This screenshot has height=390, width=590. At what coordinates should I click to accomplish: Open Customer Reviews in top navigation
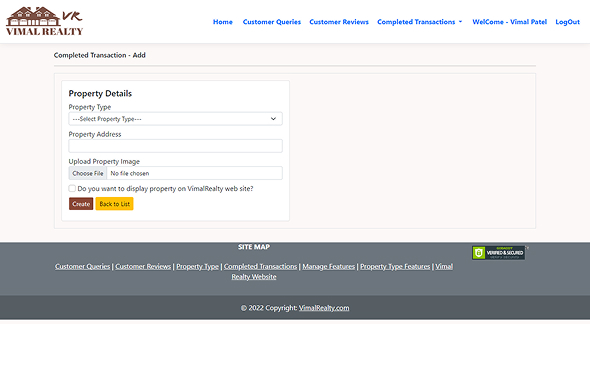pos(339,22)
